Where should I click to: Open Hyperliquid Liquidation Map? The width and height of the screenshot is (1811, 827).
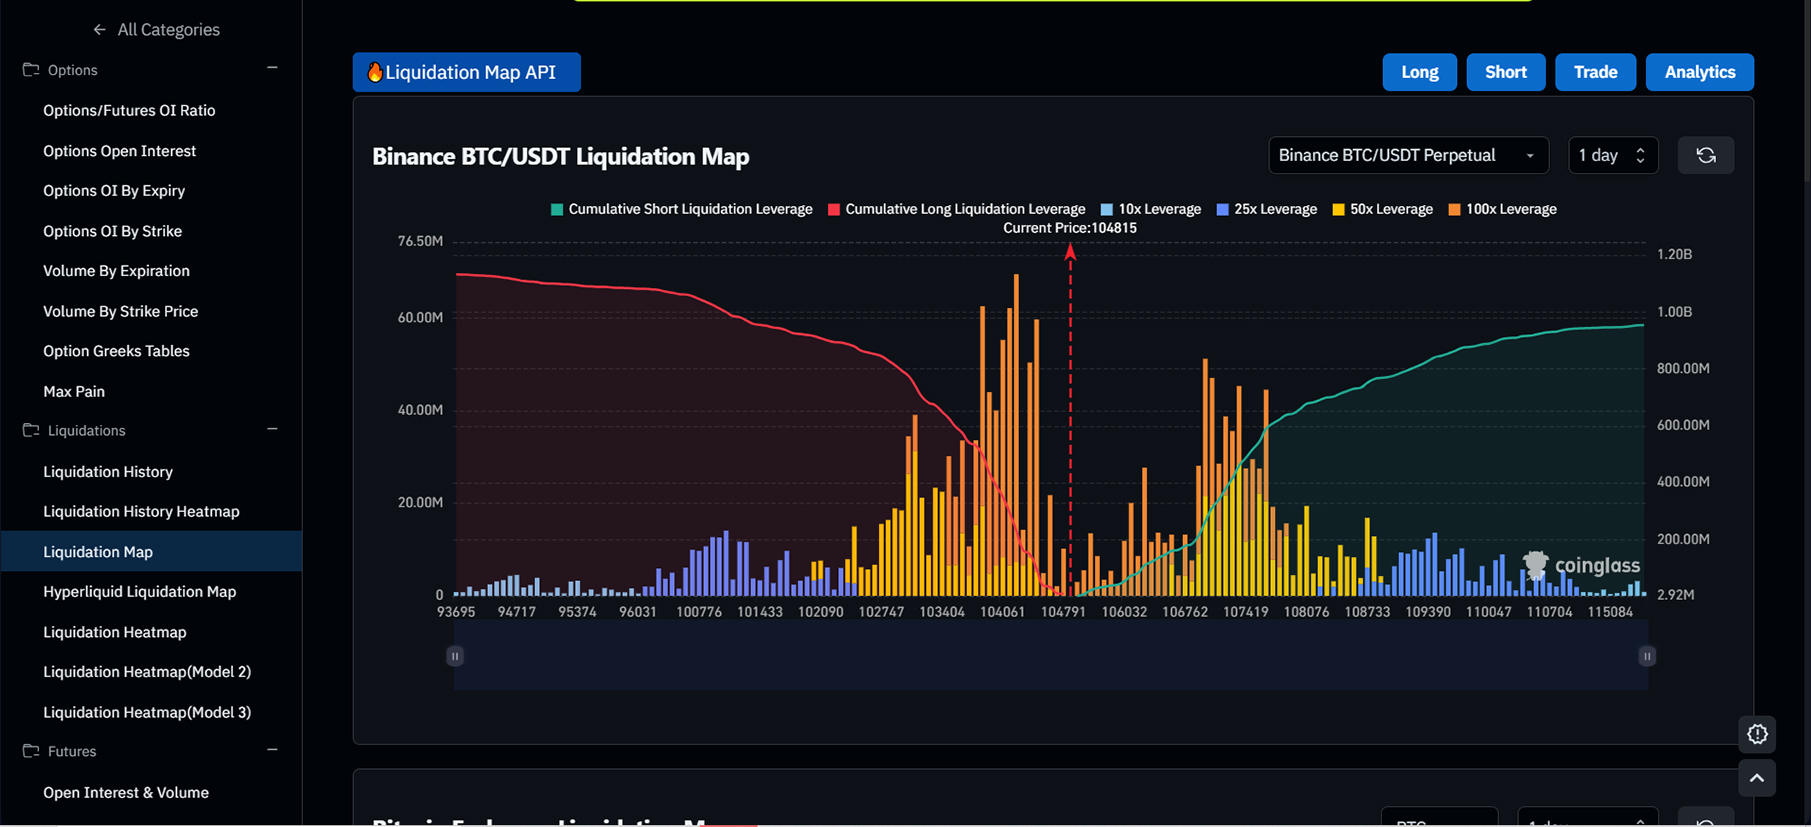(139, 592)
